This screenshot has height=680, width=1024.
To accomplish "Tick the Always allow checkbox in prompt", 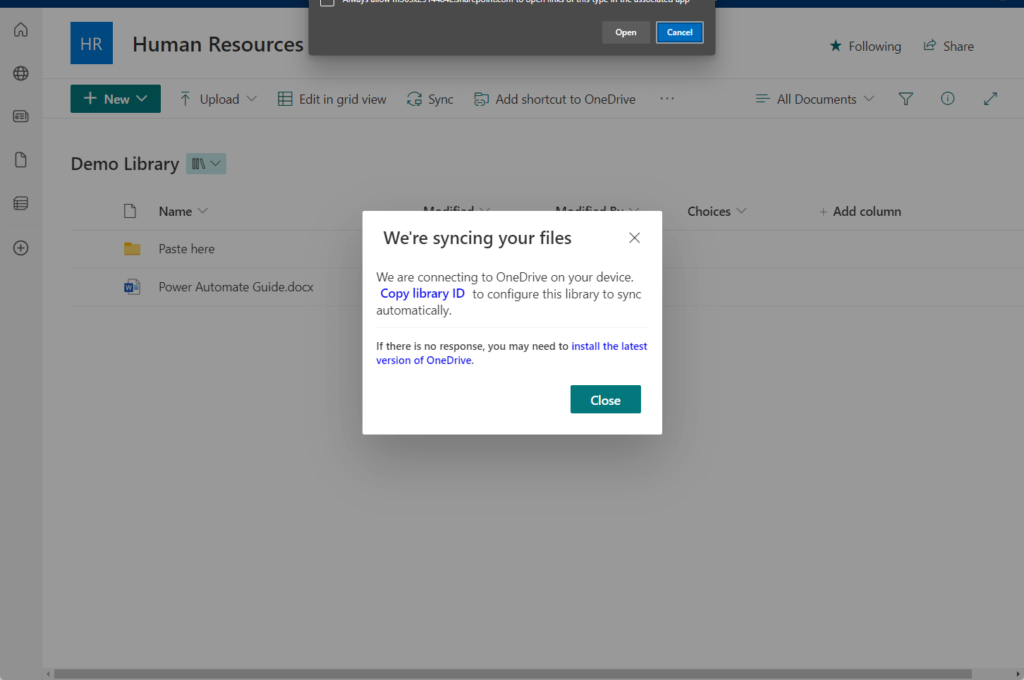I will (327, 2).
